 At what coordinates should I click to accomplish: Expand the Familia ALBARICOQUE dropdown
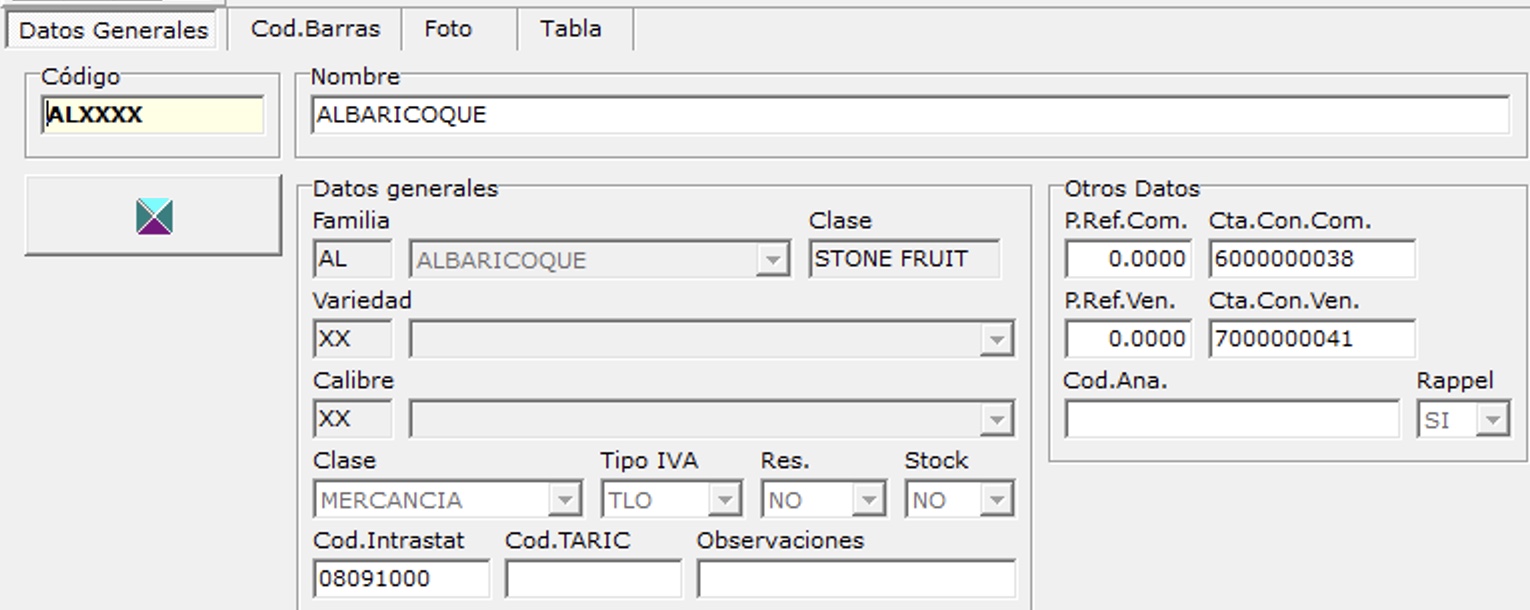(x=772, y=260)
